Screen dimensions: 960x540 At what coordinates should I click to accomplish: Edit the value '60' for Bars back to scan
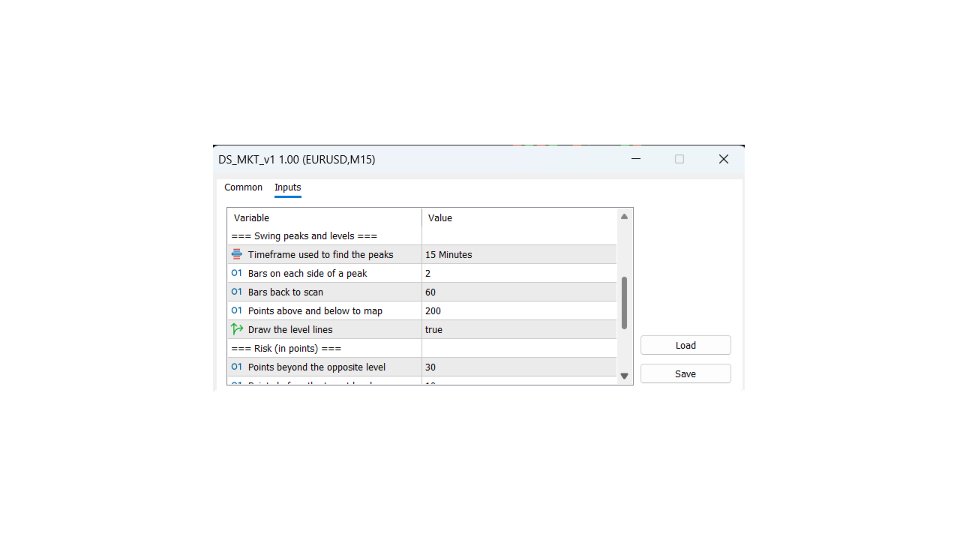[x=519, y=292]
